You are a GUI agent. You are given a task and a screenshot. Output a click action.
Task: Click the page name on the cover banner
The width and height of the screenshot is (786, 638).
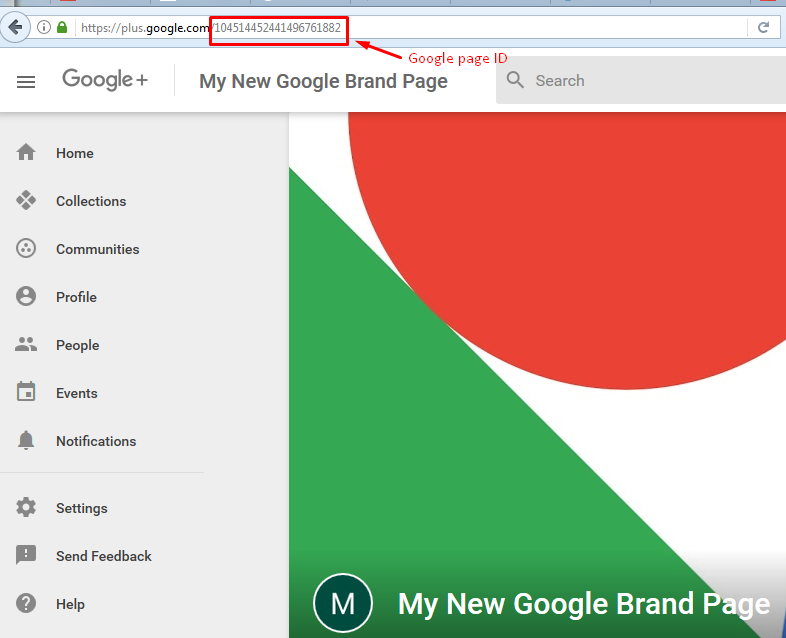584,604
